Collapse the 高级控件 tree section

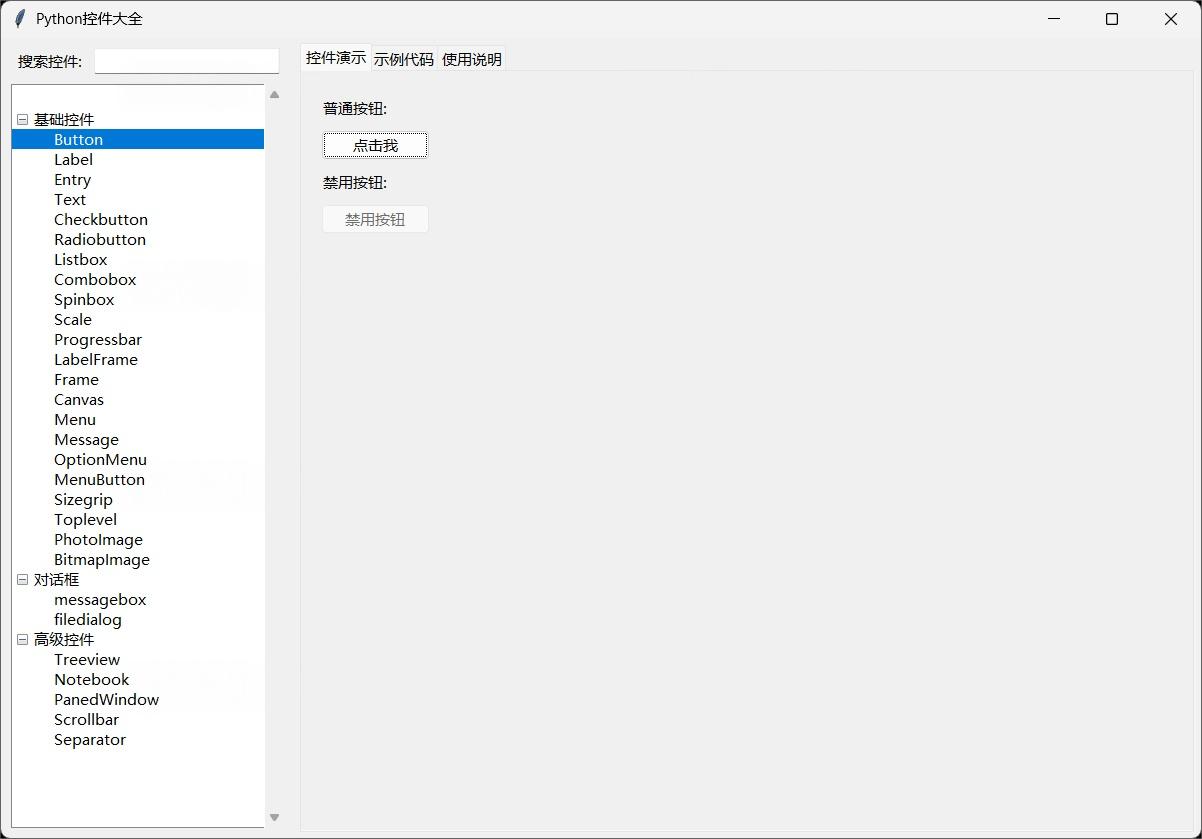coord(22,639)
